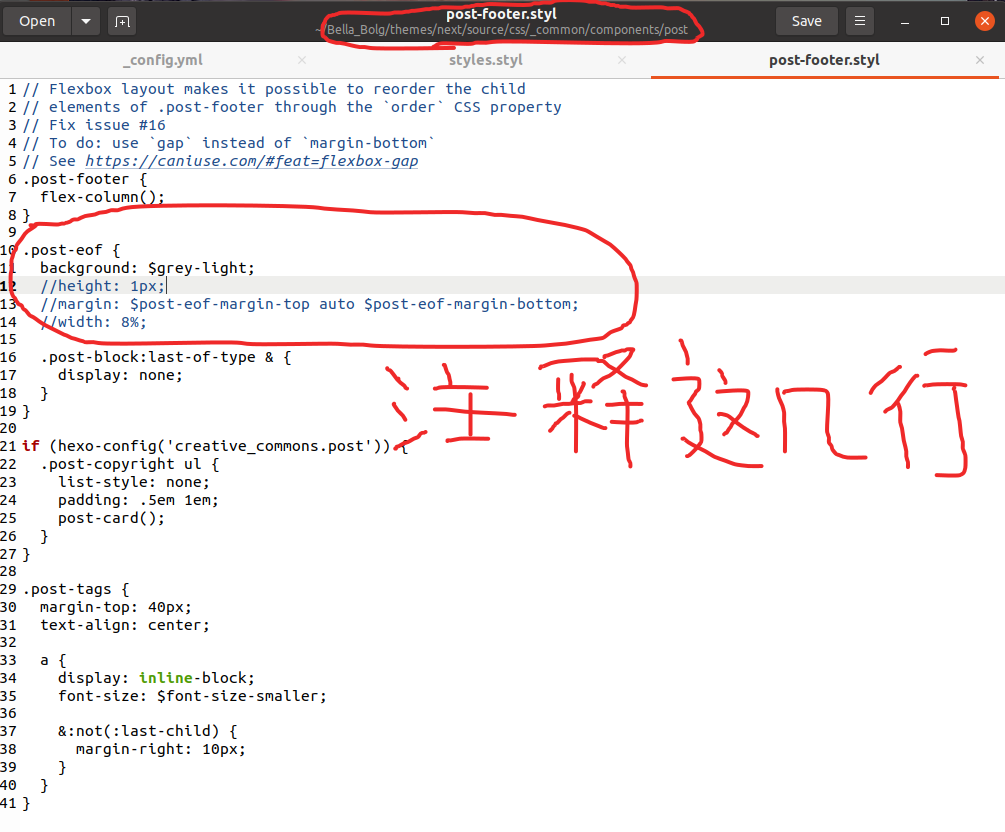Open the hamburger menu next to Save
1005x832 pixels.
[859, 21]
